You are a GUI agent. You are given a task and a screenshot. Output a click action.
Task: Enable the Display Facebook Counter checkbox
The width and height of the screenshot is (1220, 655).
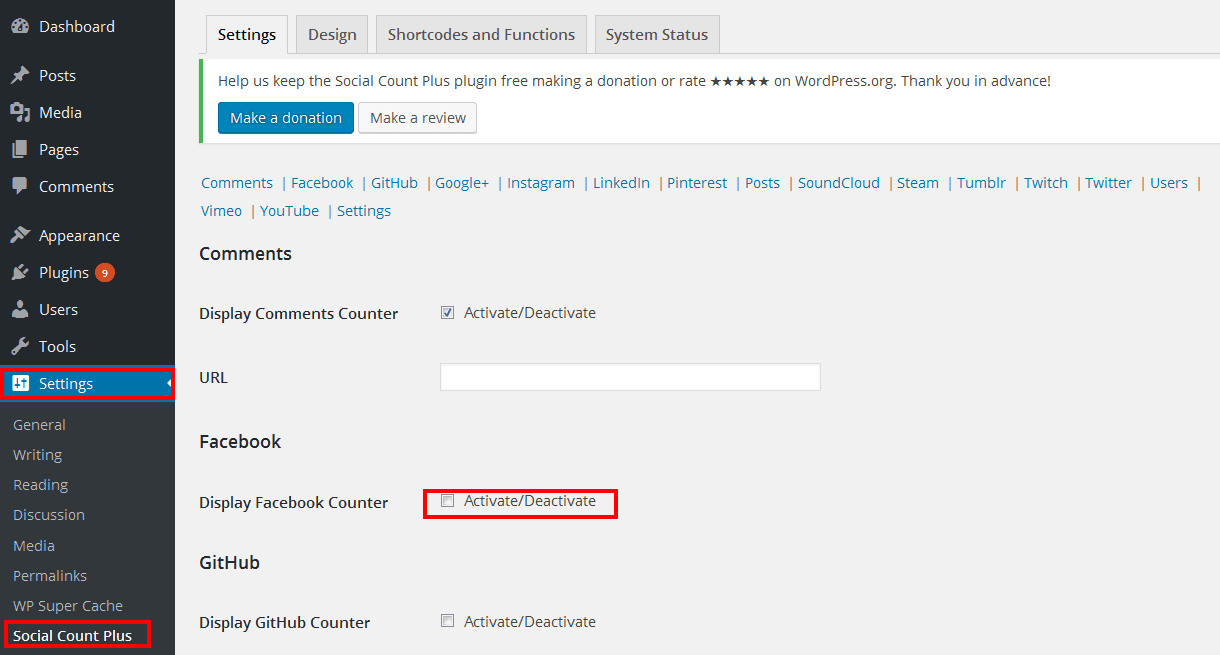coord(447,500)
